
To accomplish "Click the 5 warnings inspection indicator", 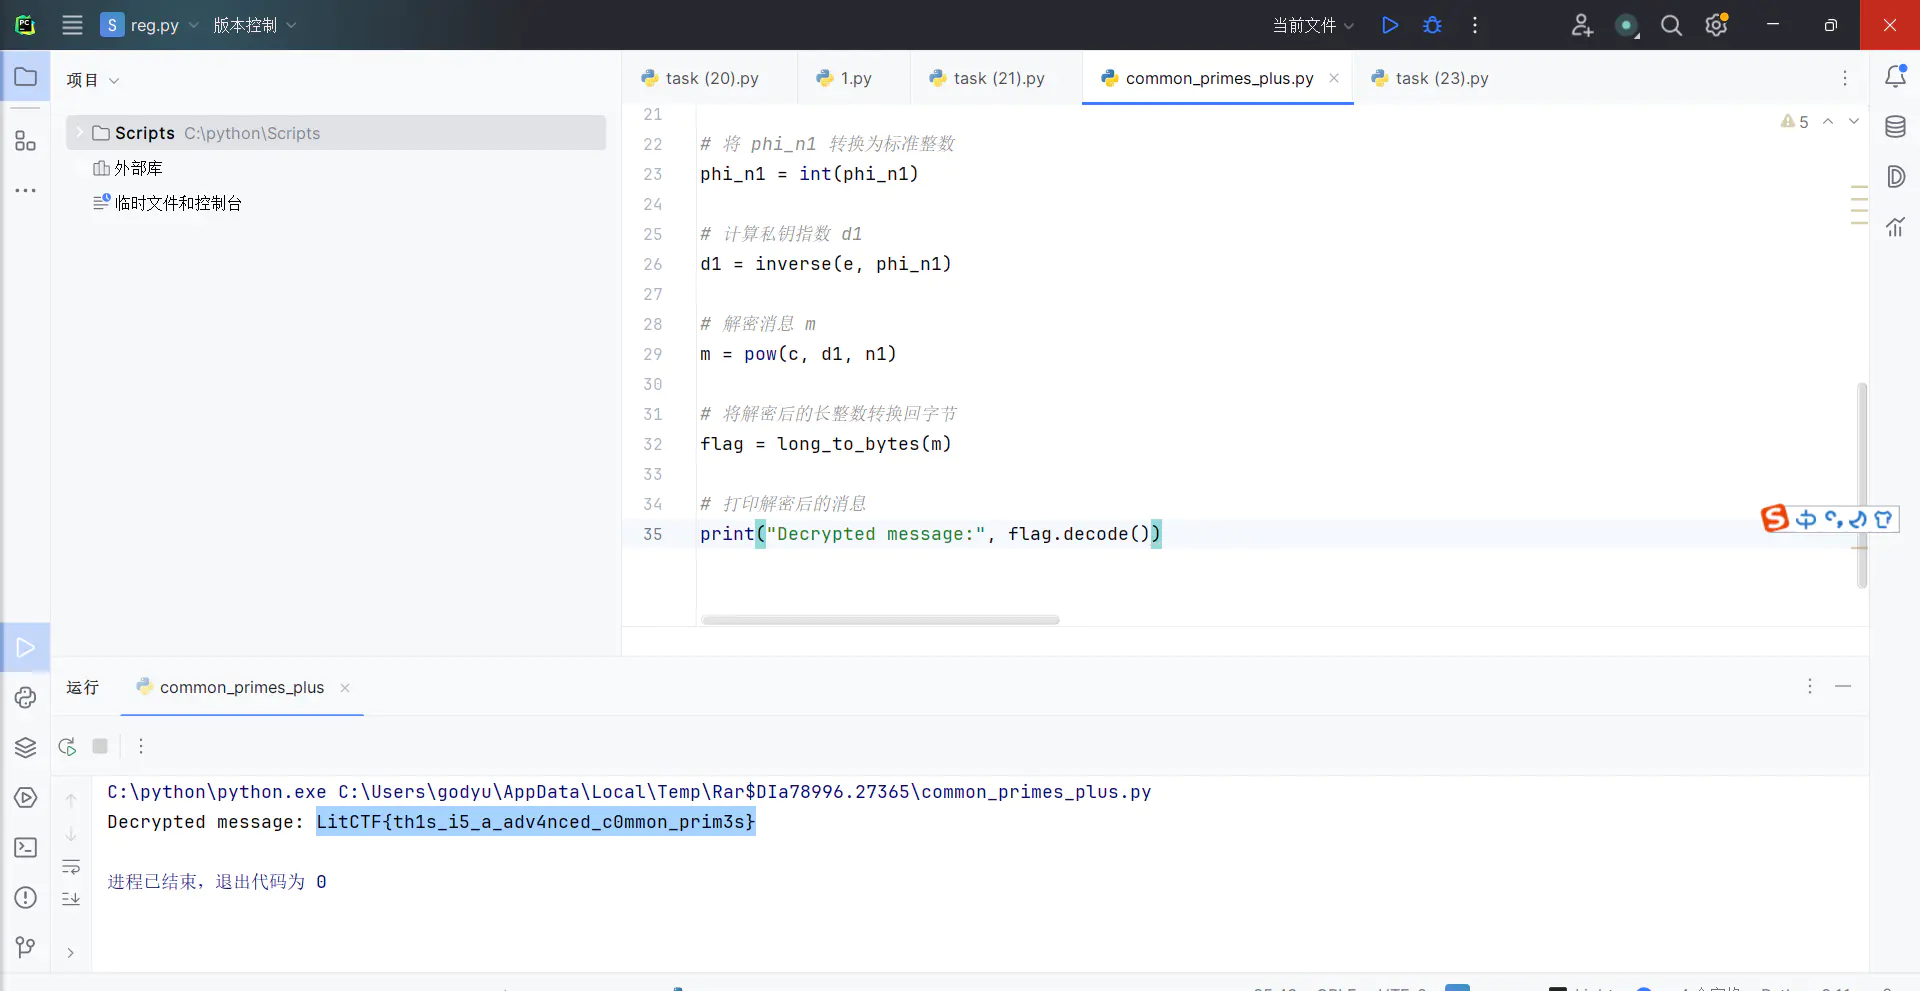I will [x=1795, y=122].
